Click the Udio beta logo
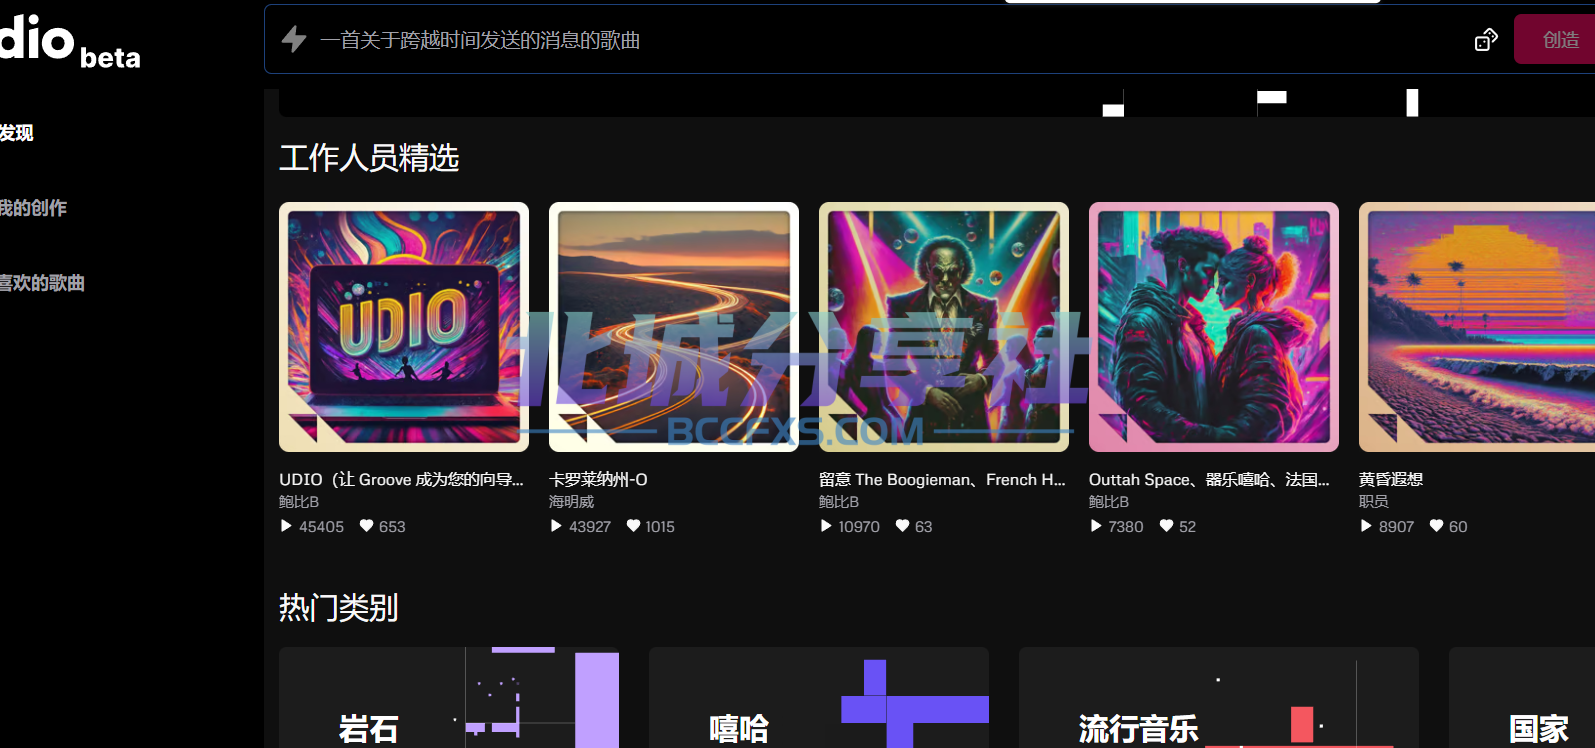Screen dimensions: 1595x748 pos(70,42)
